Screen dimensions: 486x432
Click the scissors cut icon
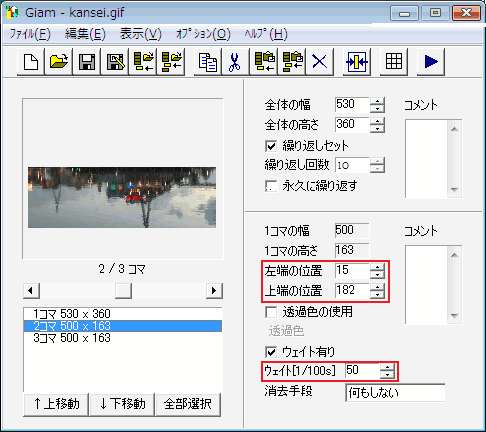[x=235, y=62]
